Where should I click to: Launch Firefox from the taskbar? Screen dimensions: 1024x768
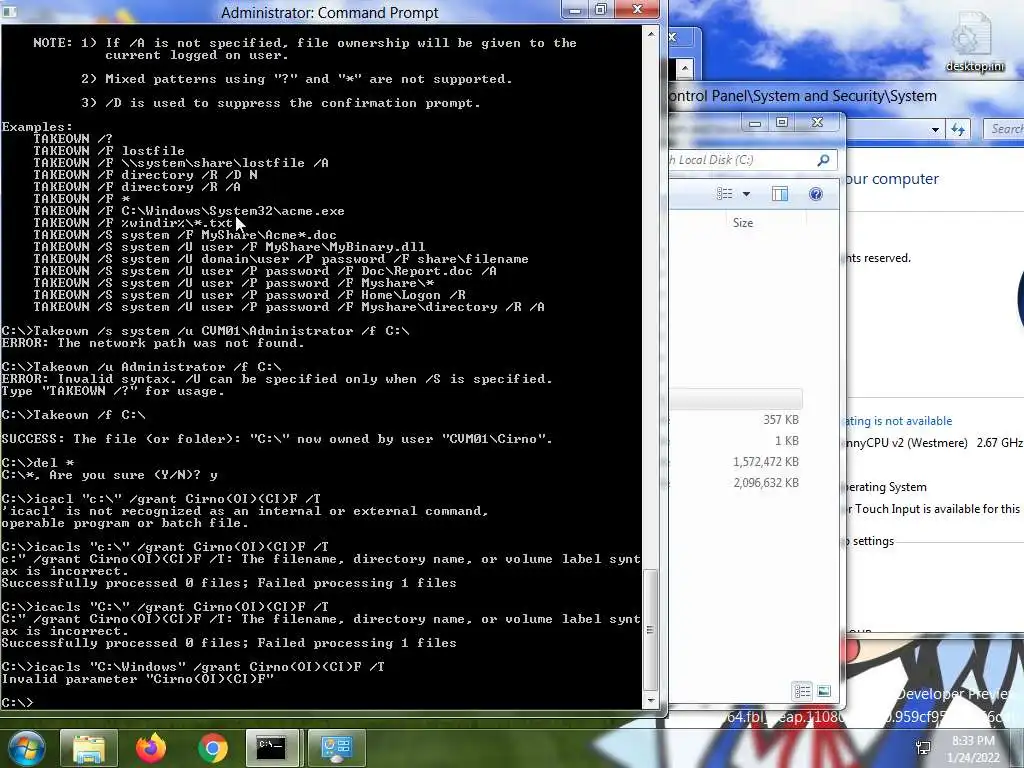pos(151,748)
